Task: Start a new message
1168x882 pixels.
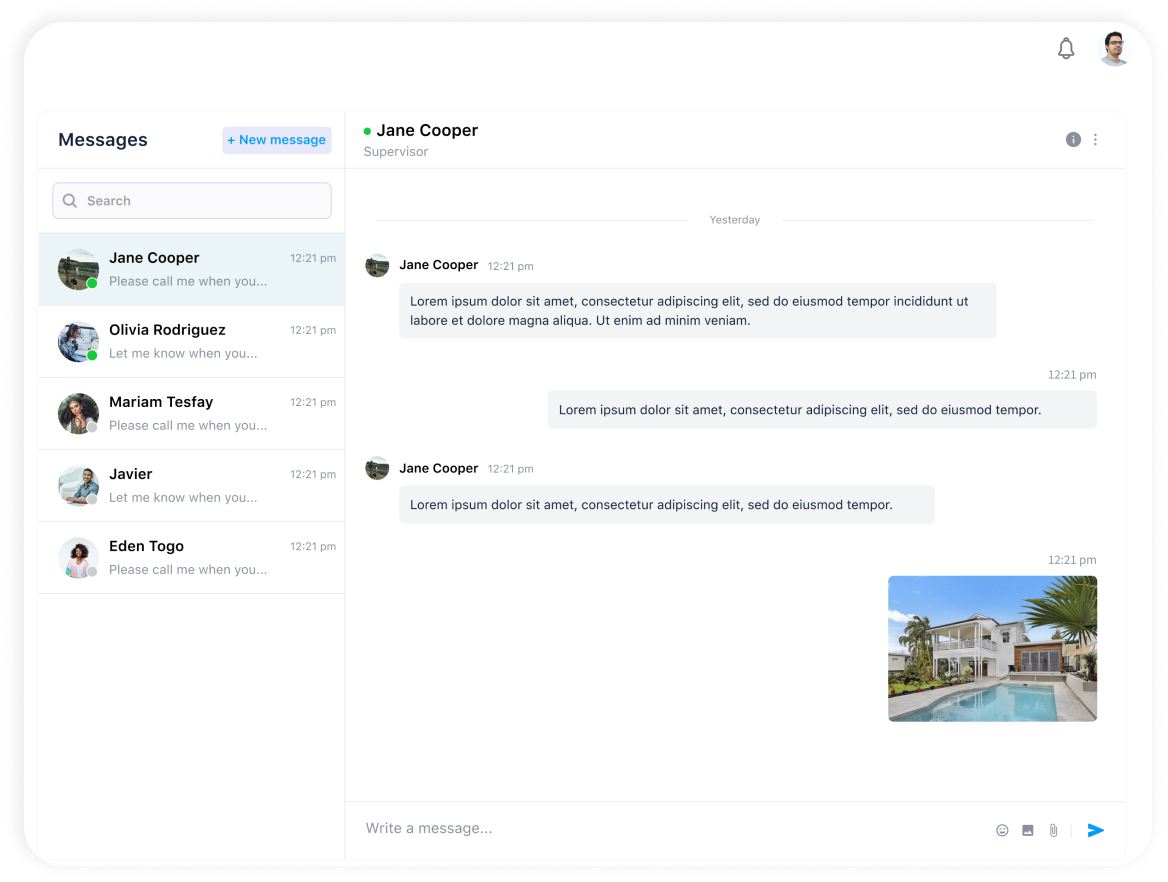Action: pos(277,140)
